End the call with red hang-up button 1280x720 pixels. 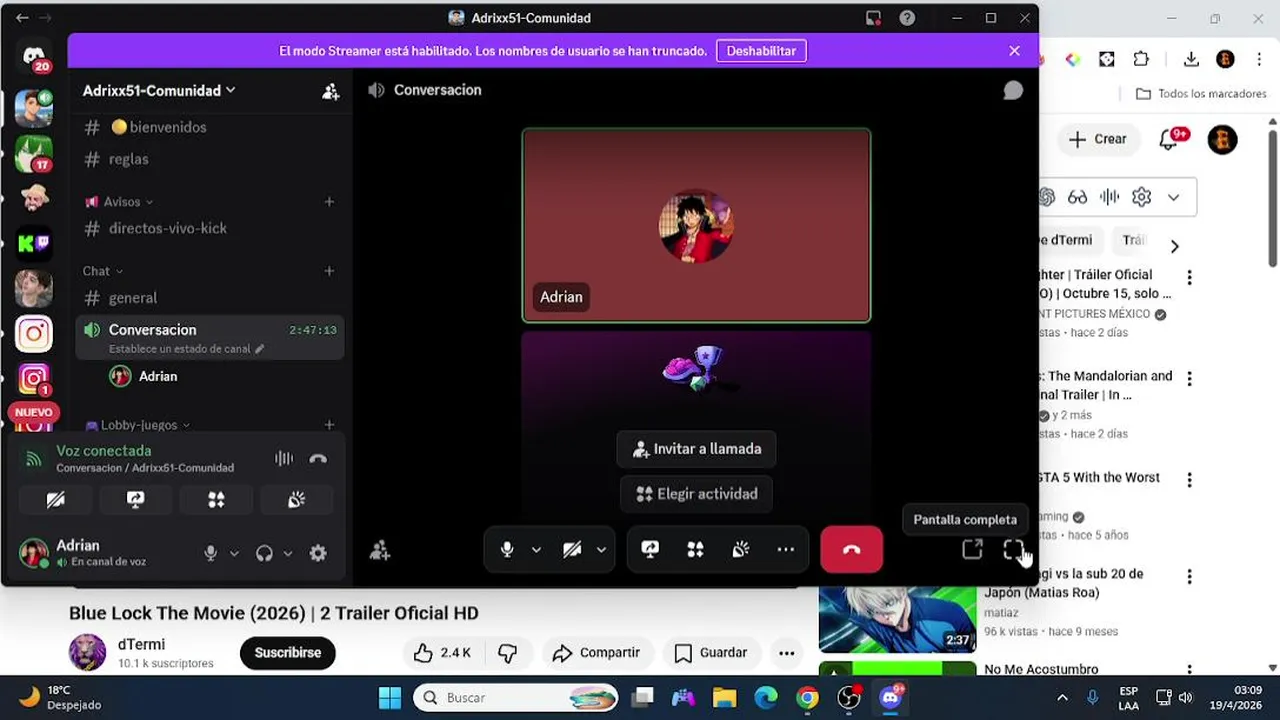click(851, 549)
